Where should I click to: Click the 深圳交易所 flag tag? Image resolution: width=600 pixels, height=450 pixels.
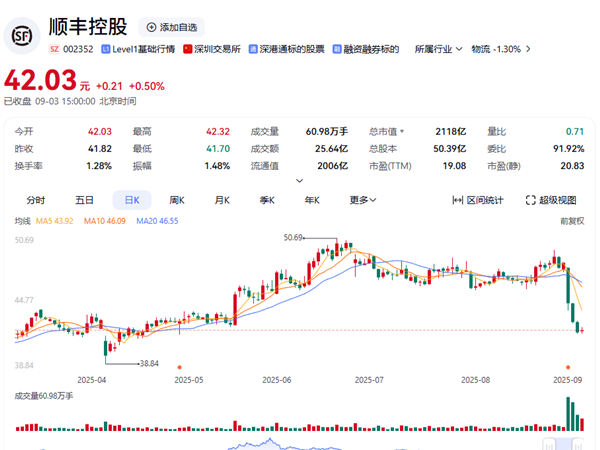click(x=212, y=49)
